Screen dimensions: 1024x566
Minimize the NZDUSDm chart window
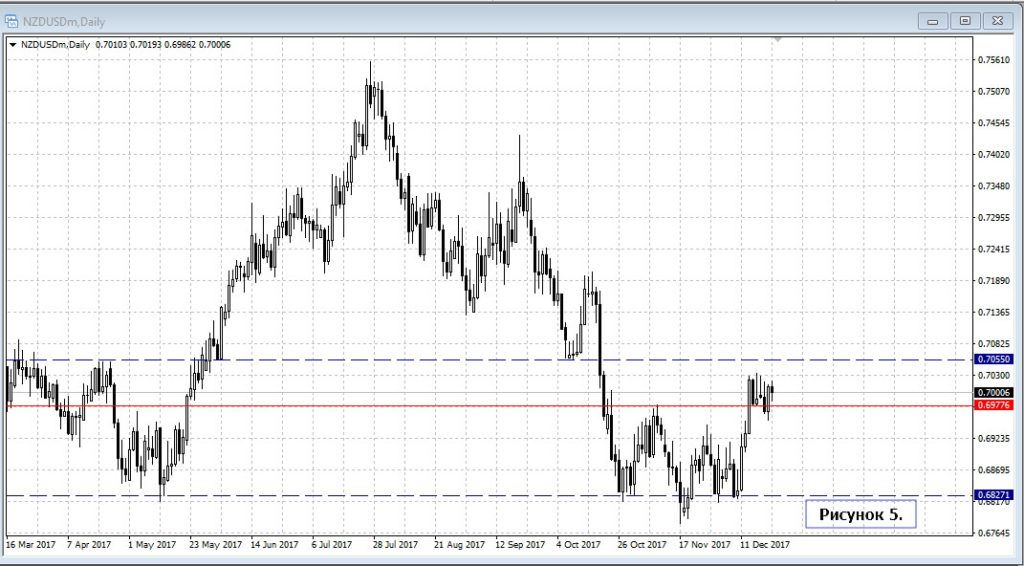tap(934, 20)
